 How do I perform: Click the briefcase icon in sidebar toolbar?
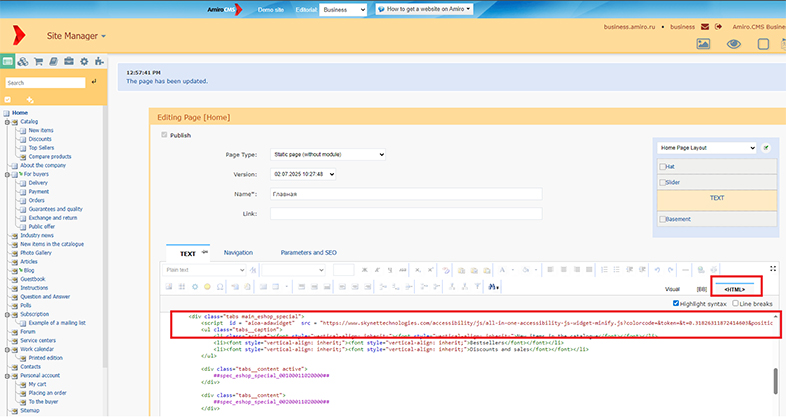click(x=69, y=61)
